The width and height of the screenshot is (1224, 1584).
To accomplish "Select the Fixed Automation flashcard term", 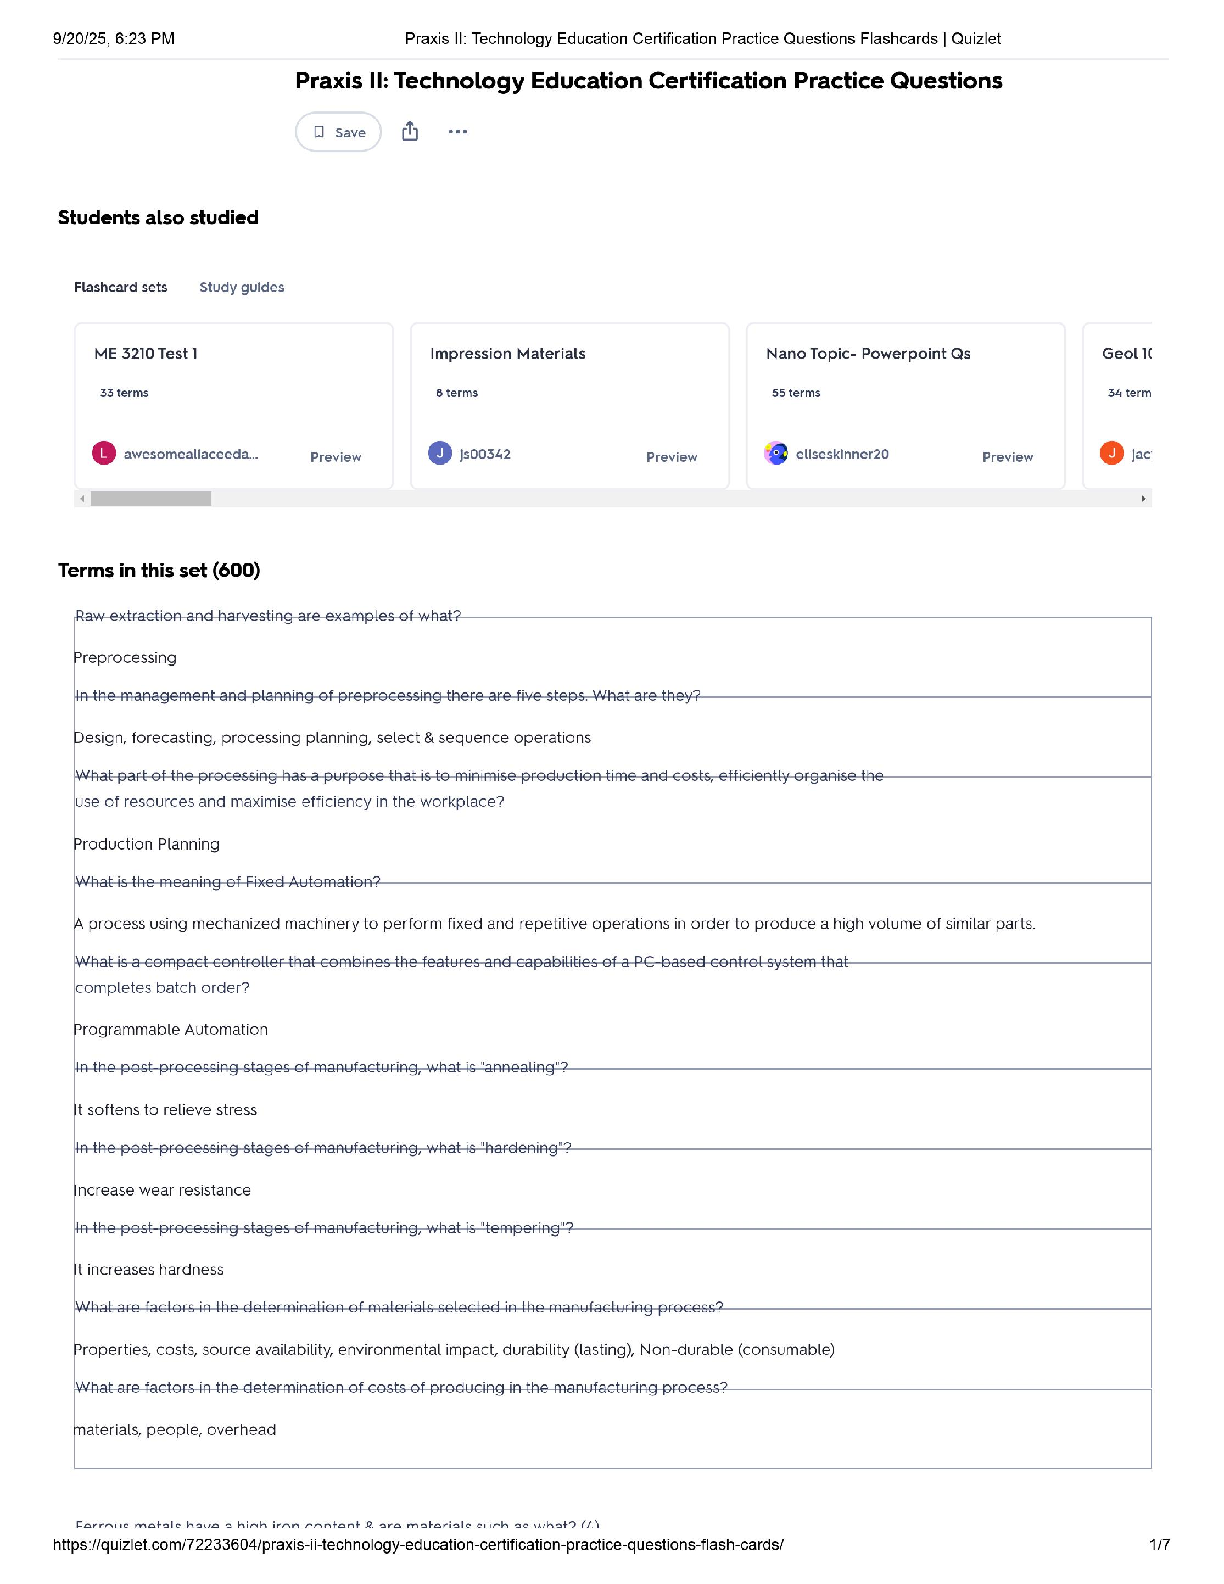I will [x=228, y=882].
